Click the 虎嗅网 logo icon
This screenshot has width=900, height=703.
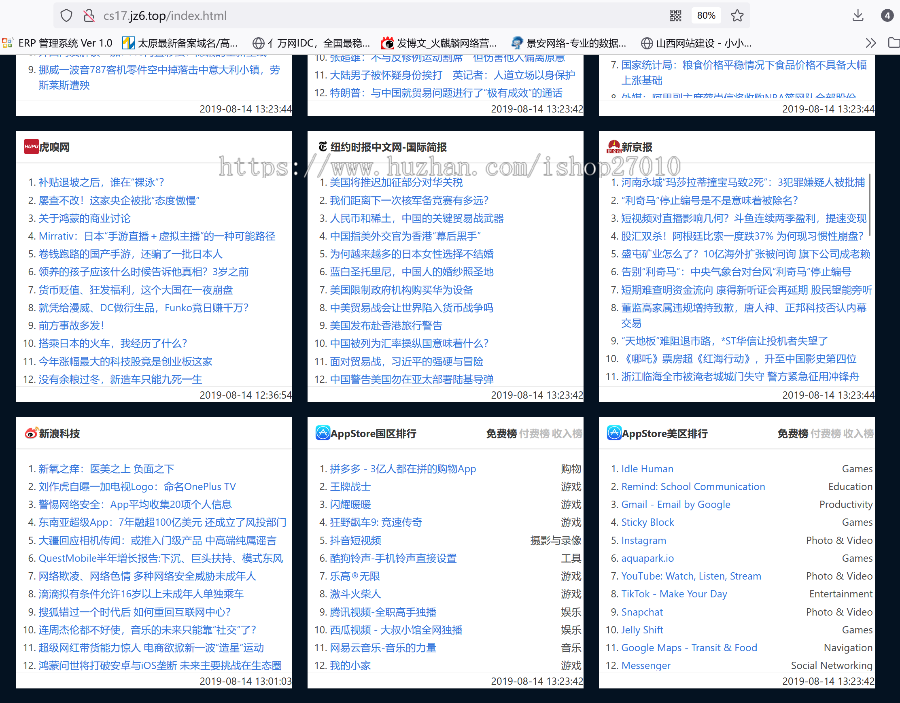31,147
